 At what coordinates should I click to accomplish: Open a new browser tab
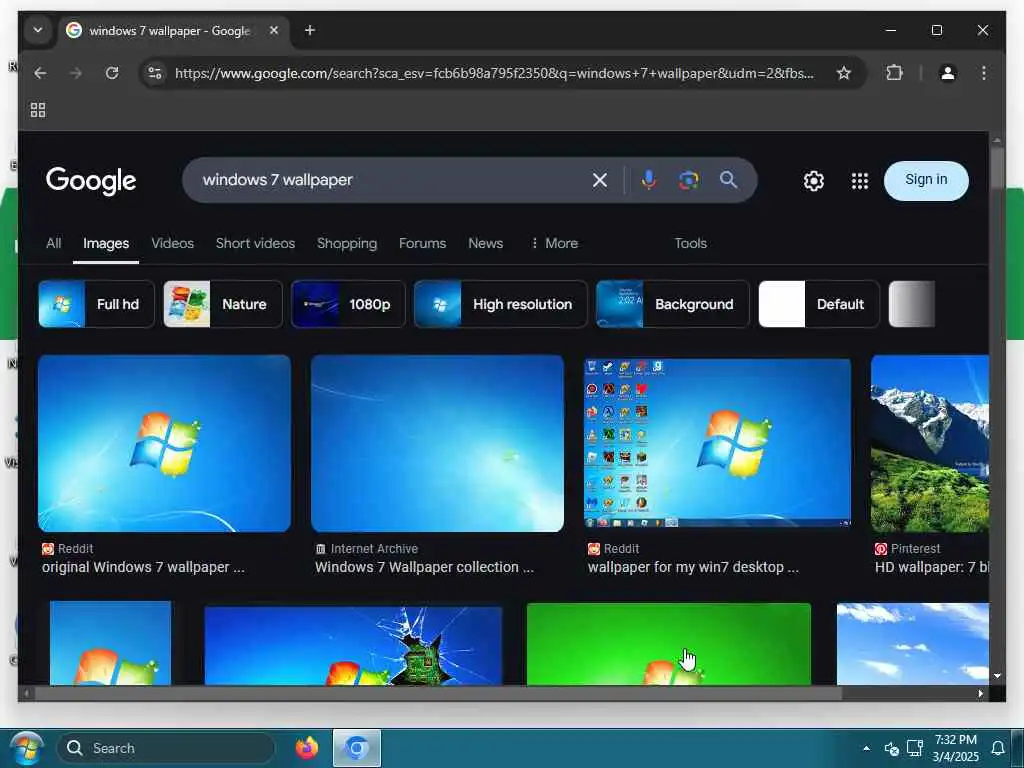pos(310,30)
